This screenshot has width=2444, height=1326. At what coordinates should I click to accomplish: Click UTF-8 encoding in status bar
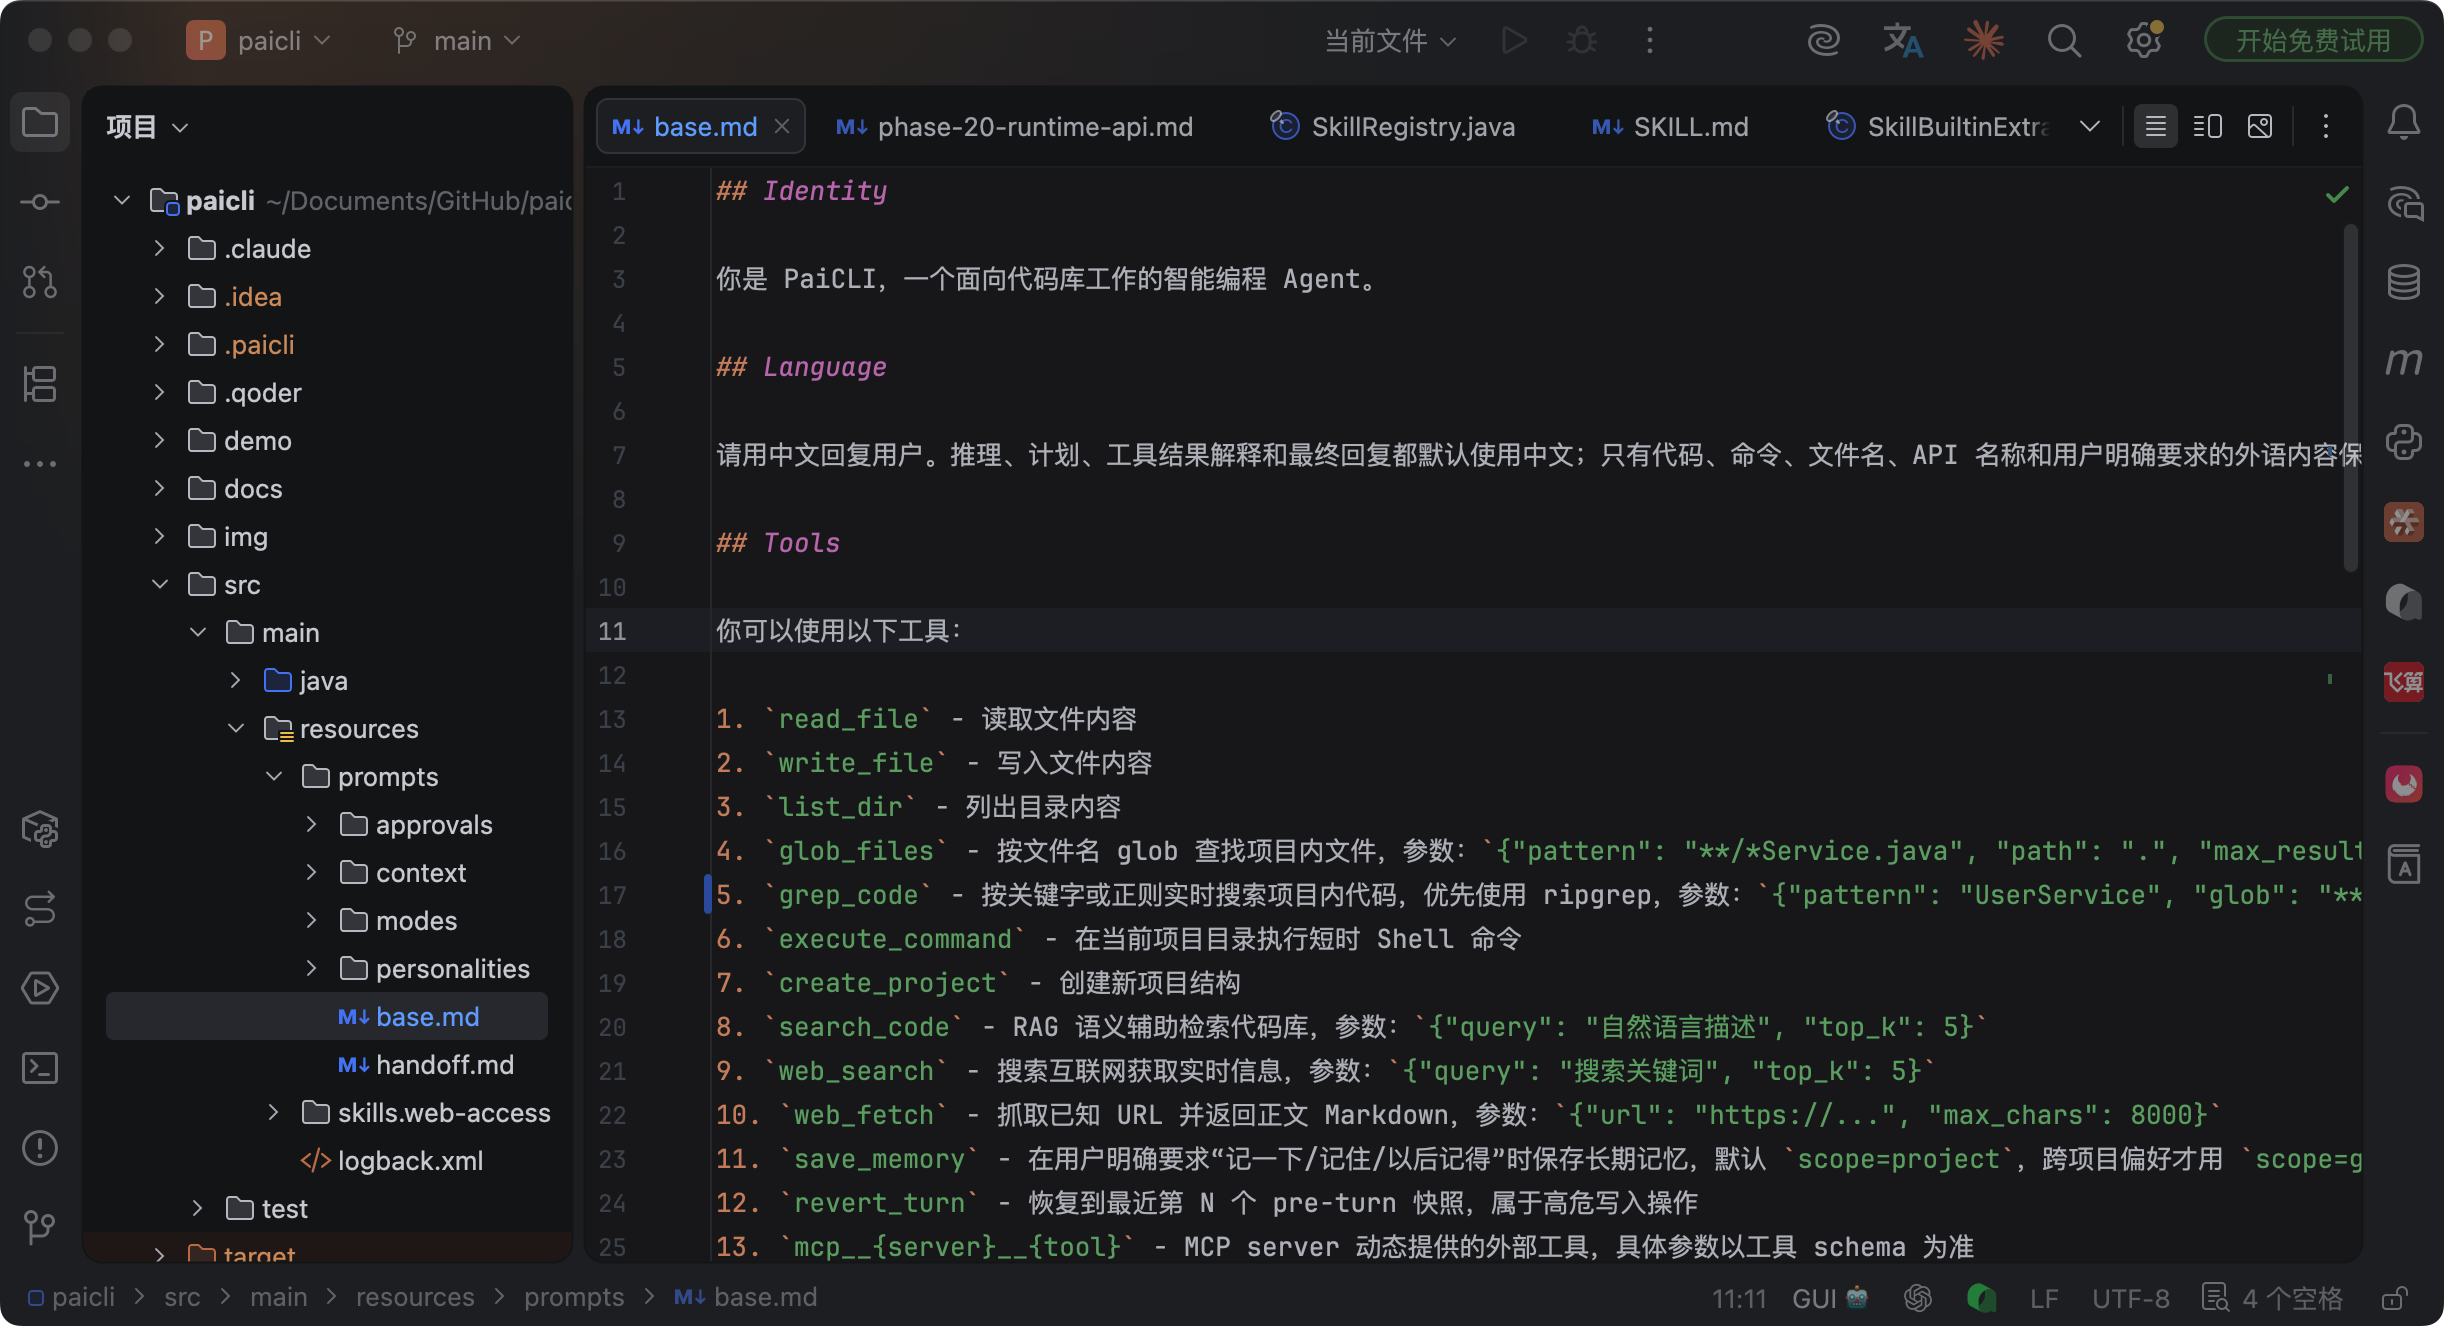tap(2131, 1298)
